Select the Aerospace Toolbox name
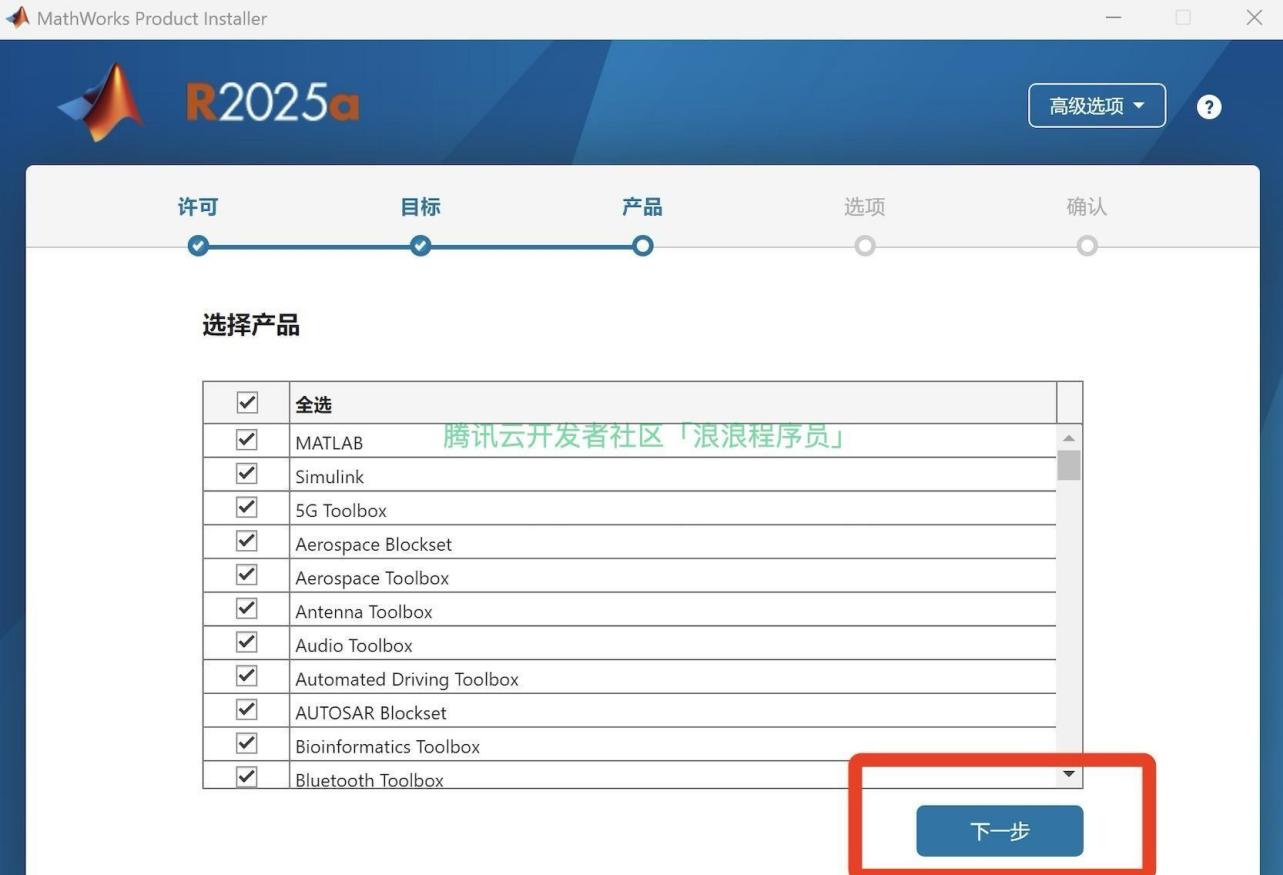This screenshot has width=1283, height=875. 372,579
